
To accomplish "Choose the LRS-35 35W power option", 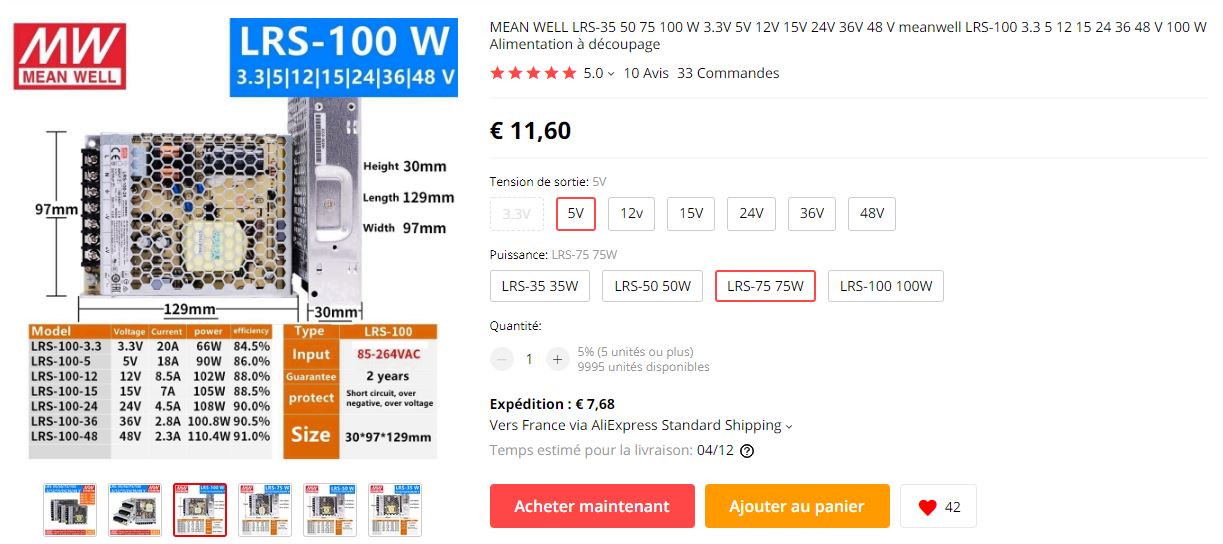I will (x=540, y=286).
